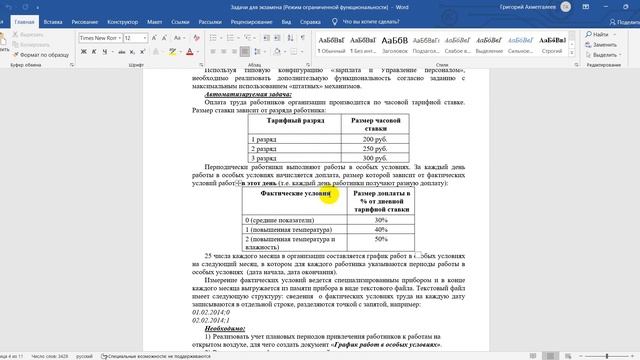Align text to the right
This screenshot has height=360, width=640.
pos(234,52)
